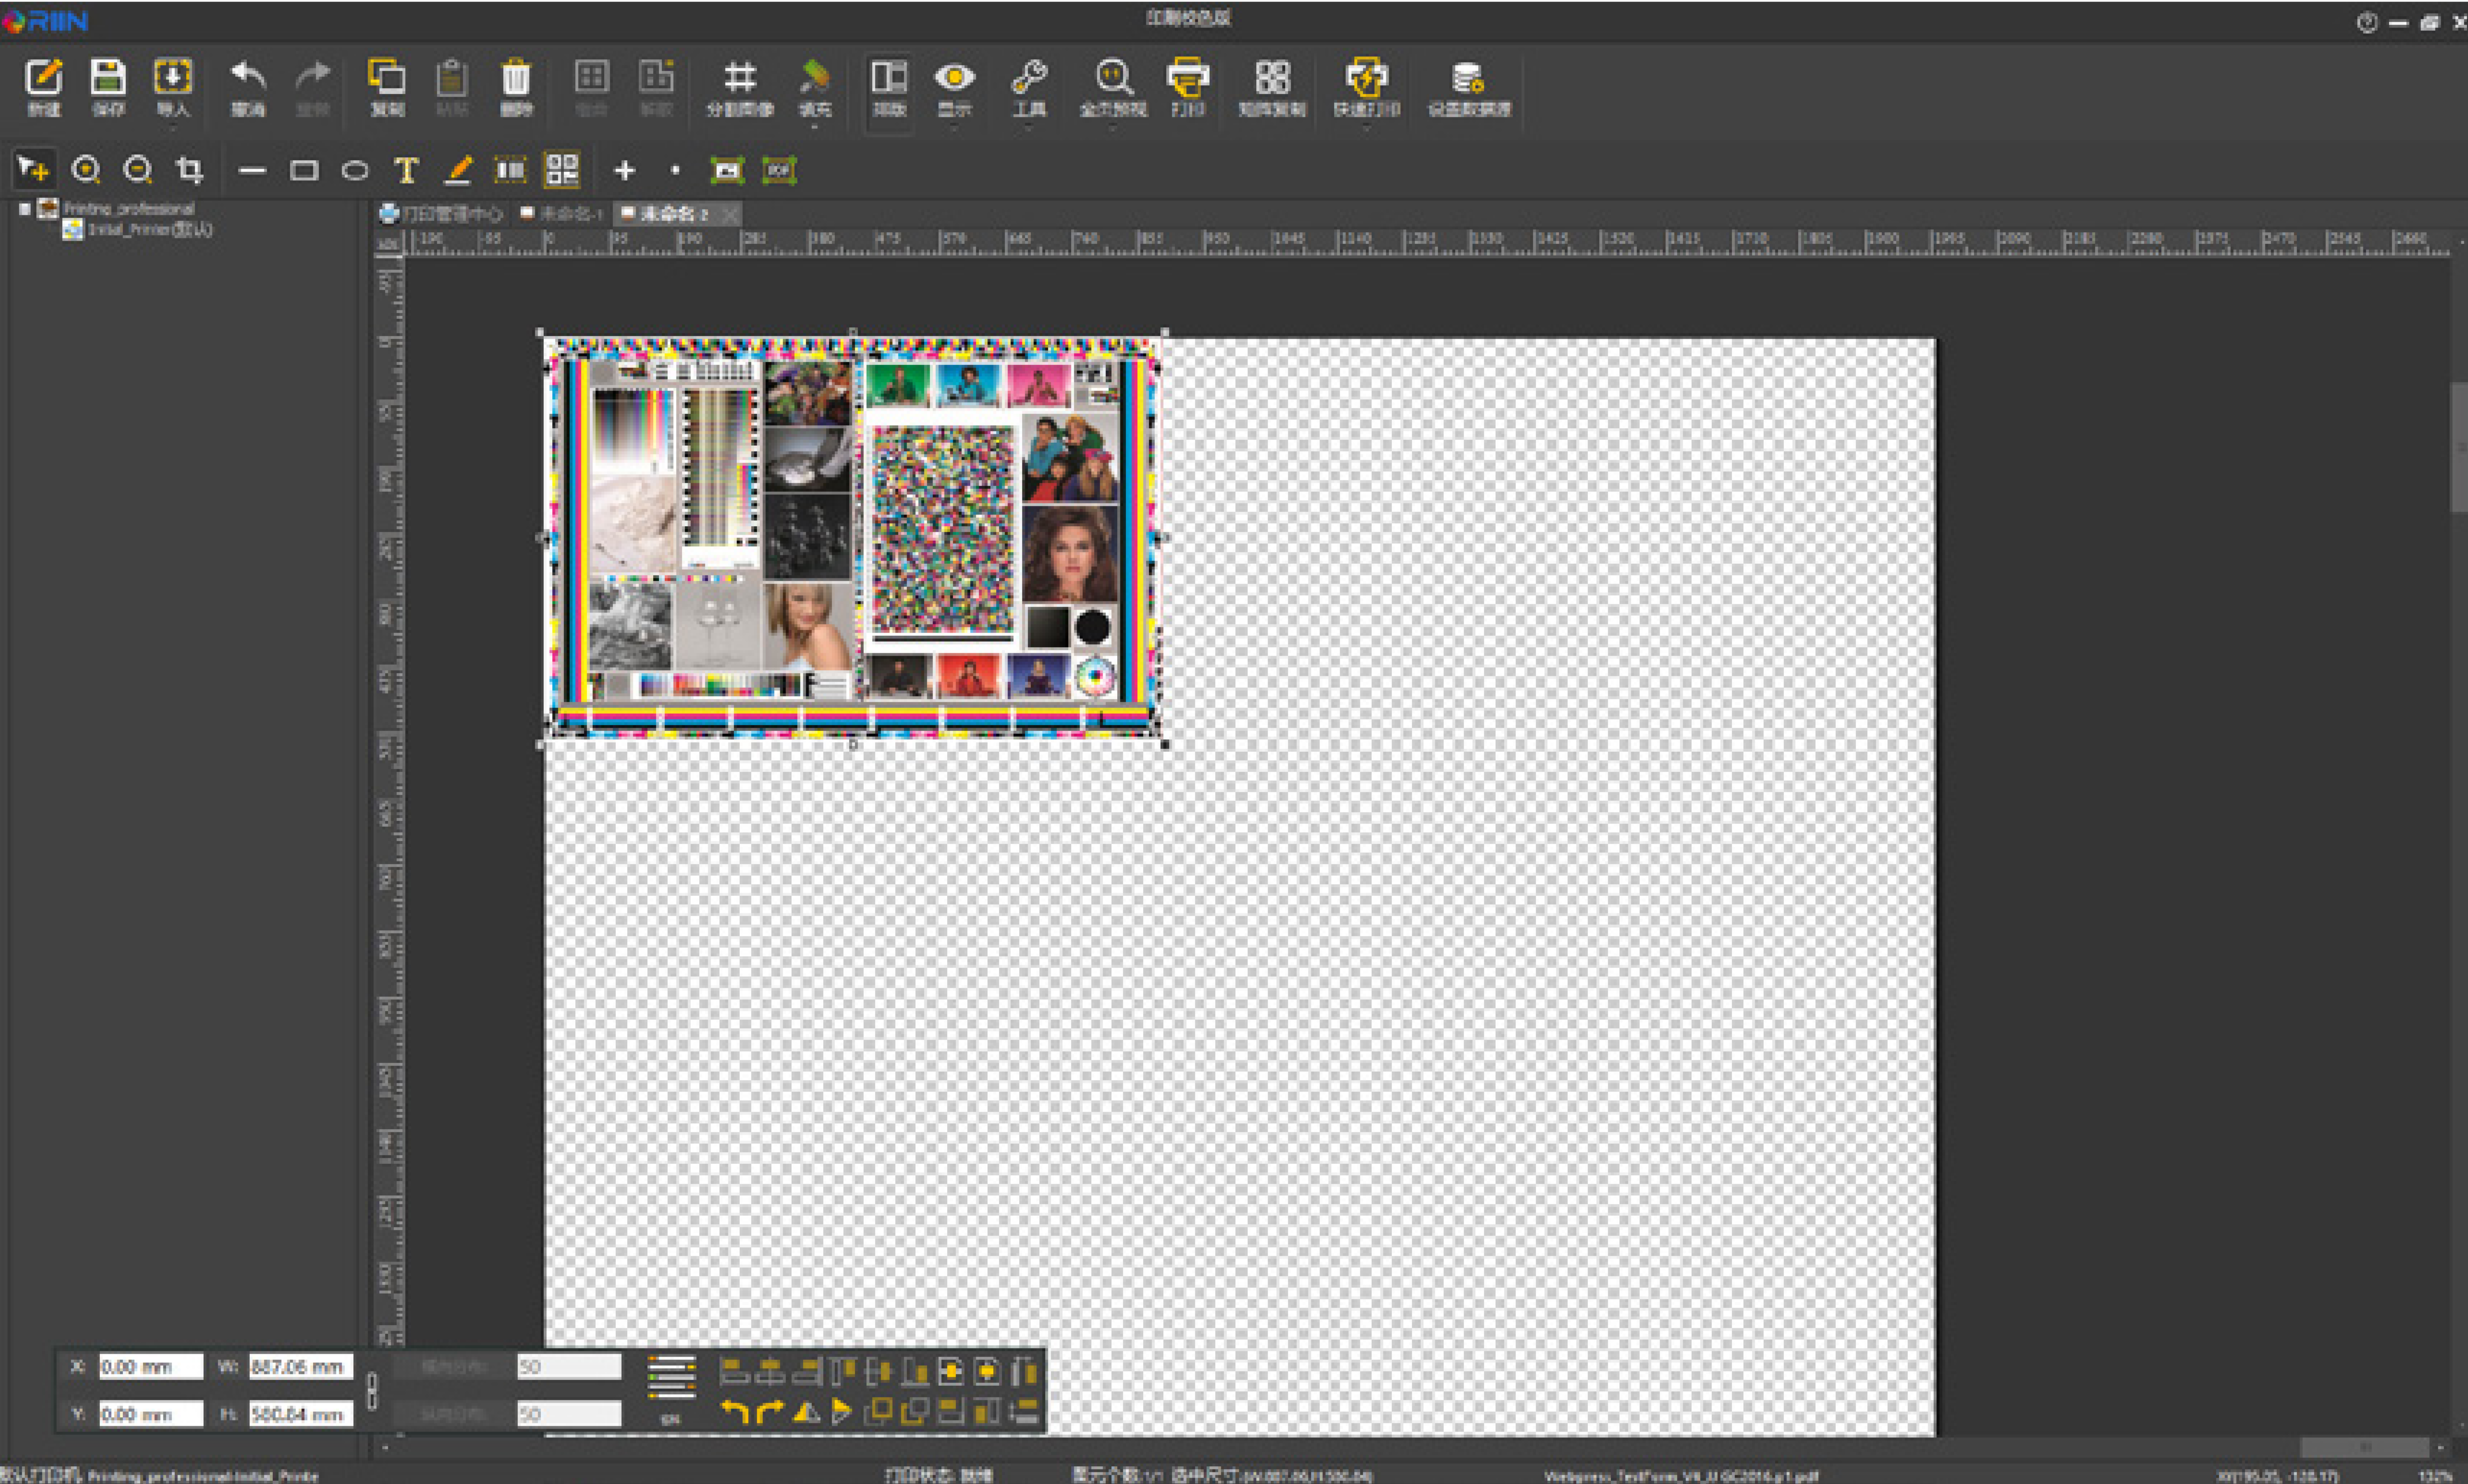
Task: Click the paste clipboard icon
Action: (452, 77)
